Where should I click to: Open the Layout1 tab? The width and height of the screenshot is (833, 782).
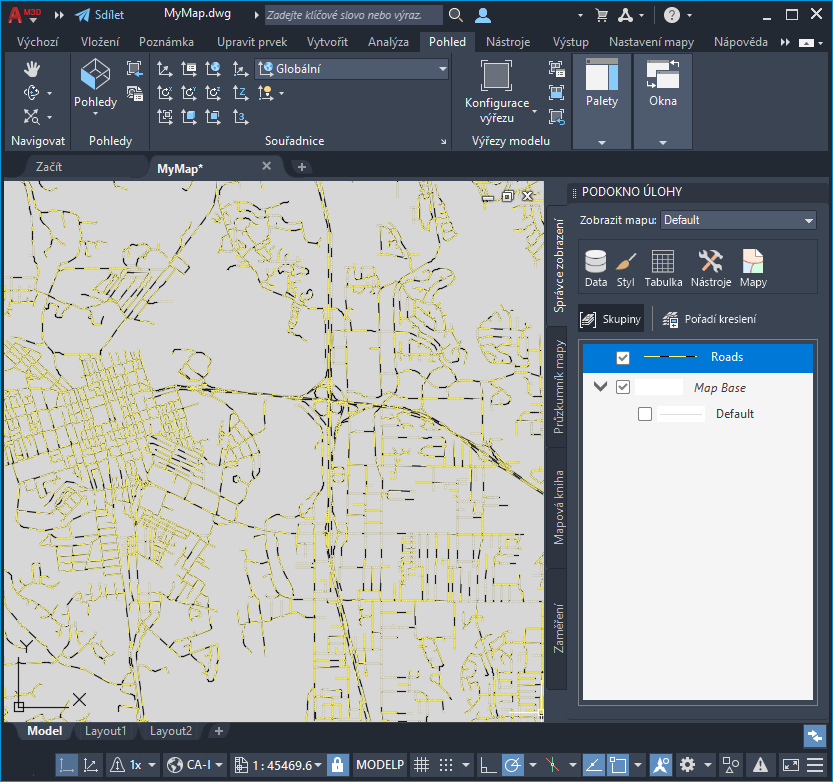(105, 731)
